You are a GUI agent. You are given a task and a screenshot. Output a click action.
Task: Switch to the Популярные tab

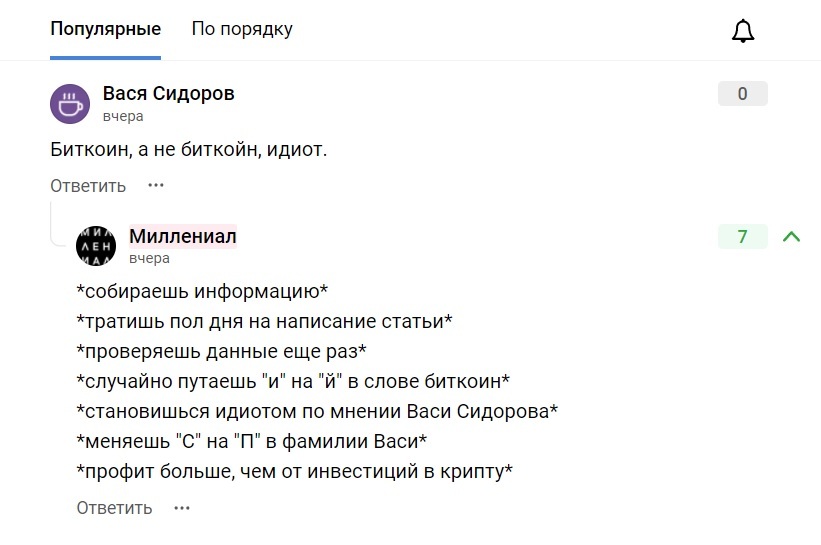[x=105, y=29]
